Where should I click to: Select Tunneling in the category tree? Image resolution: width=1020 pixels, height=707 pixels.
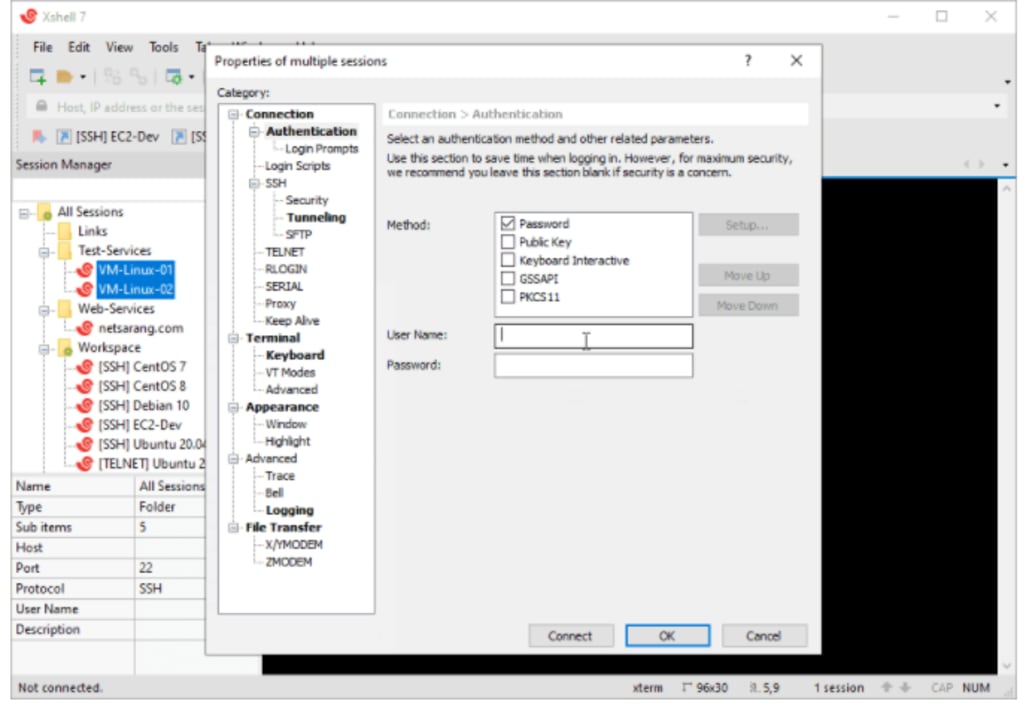point(316,217)
